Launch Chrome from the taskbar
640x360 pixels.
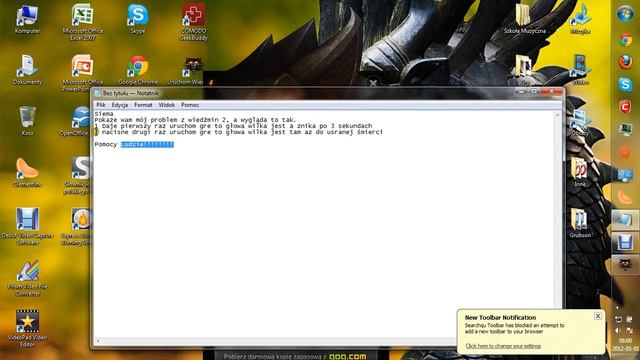coord(625,40)
